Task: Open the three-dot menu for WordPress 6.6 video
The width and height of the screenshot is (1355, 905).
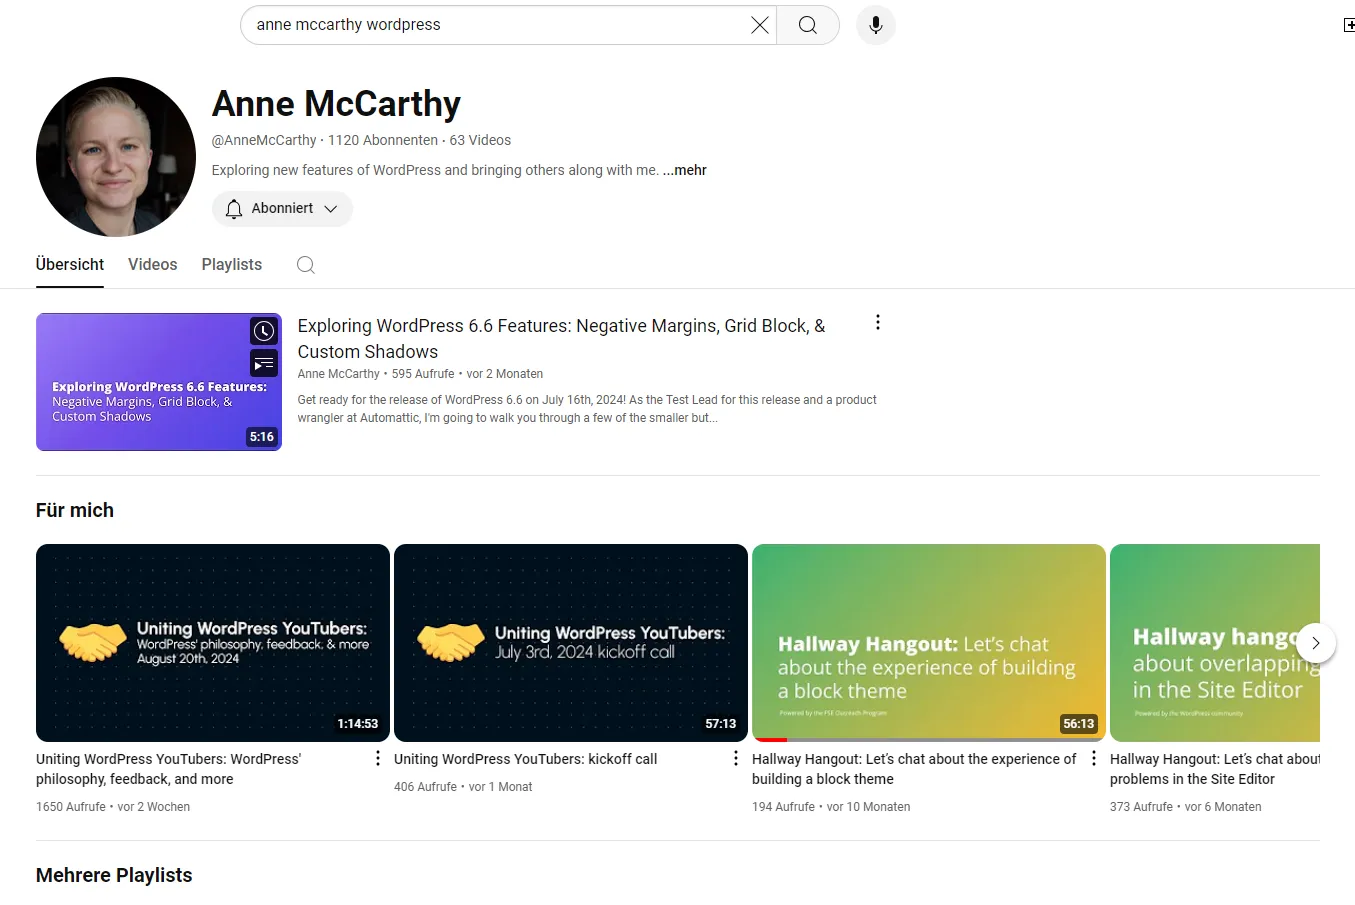Action: 878,322
